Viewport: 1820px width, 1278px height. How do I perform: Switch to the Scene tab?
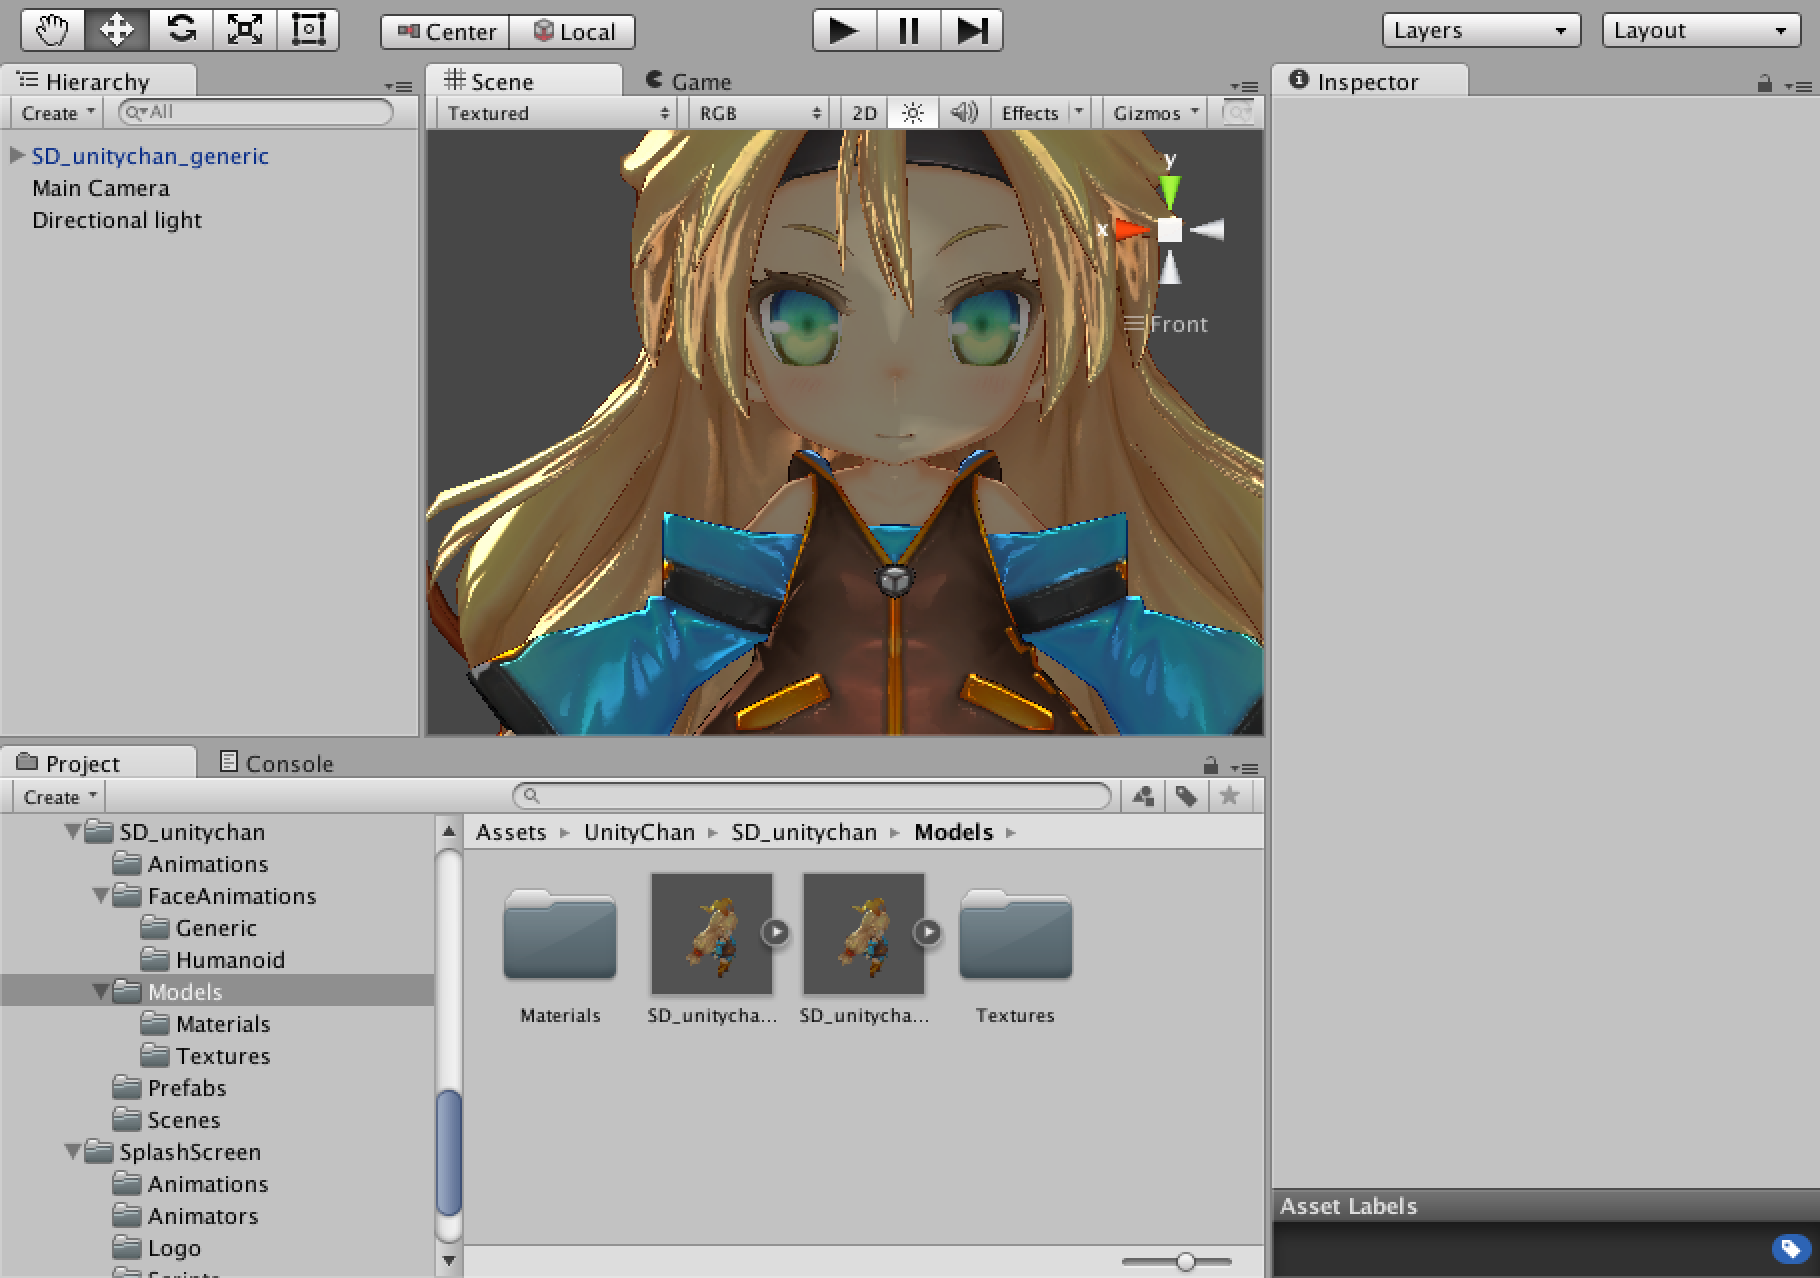pyautogui.click(x=522, y=81)
